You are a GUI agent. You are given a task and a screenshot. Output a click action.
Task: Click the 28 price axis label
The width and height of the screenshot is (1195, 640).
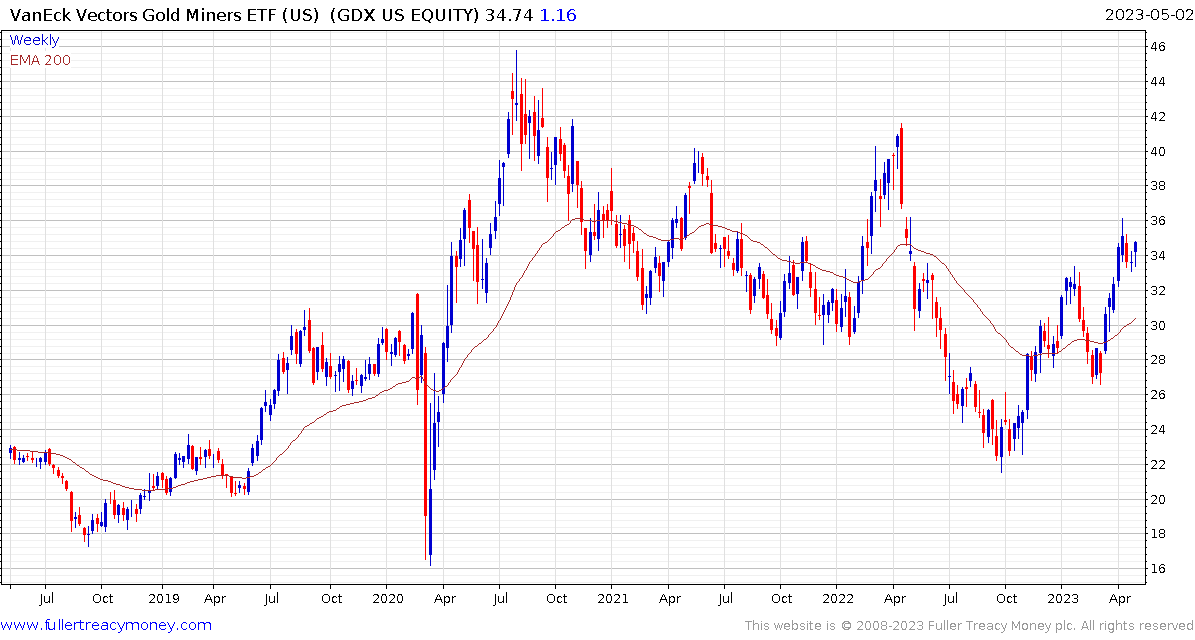1158,360
